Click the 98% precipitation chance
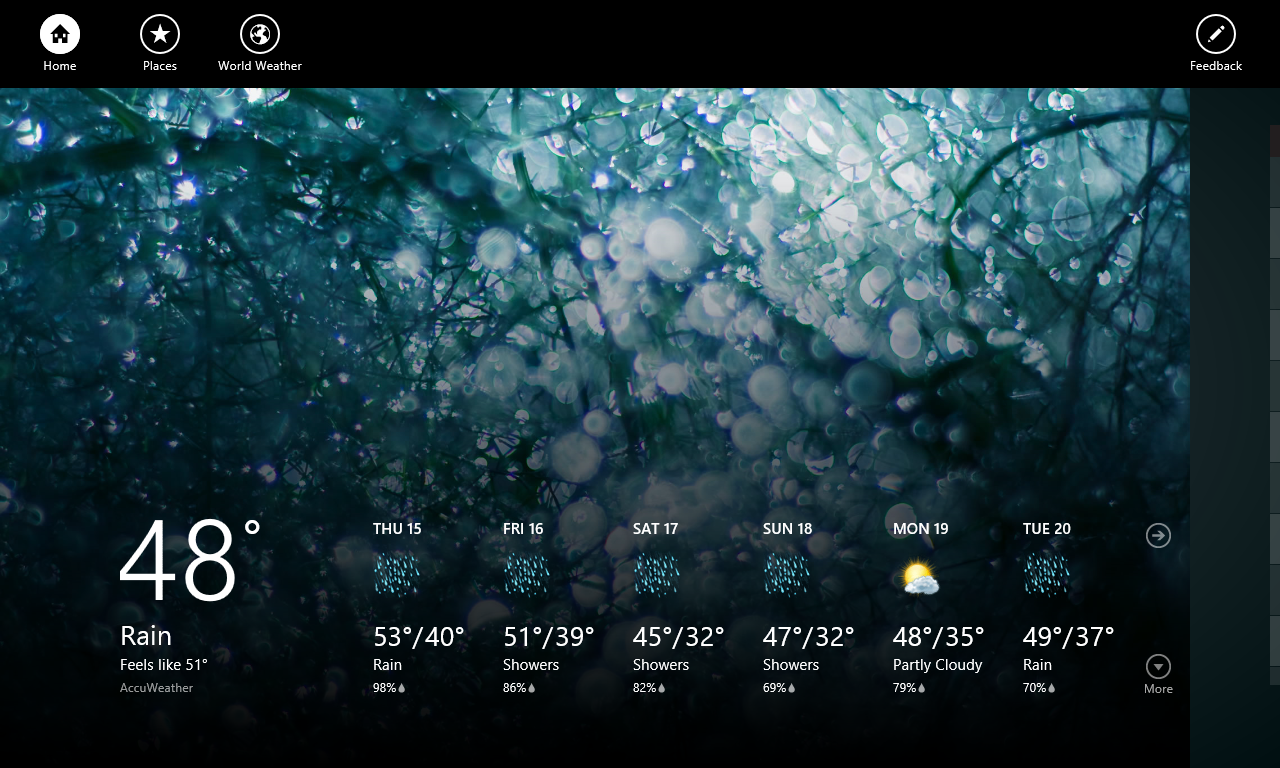This screenshot has height=768, width=1280. click(x=389, y=688)
